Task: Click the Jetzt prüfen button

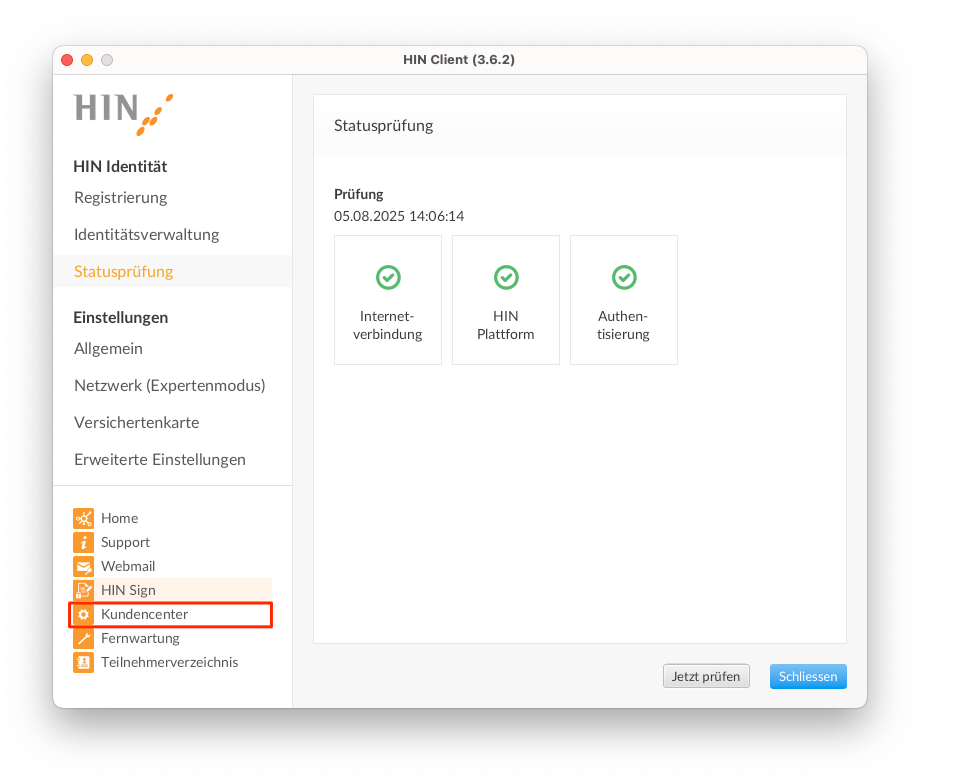Action: (706, 676)
